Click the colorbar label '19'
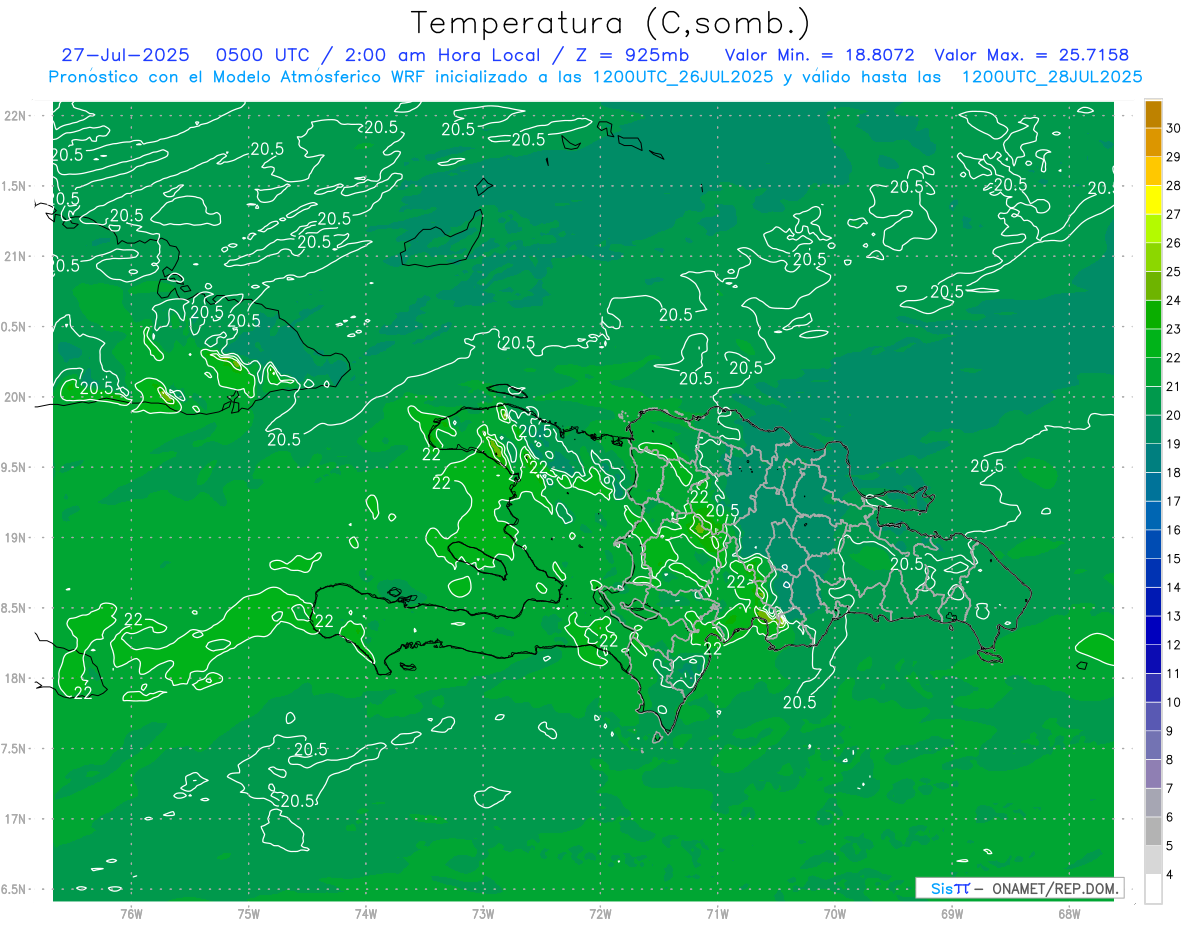The width and height of the screenshot is (1200, 927). tap(1174, 444)
